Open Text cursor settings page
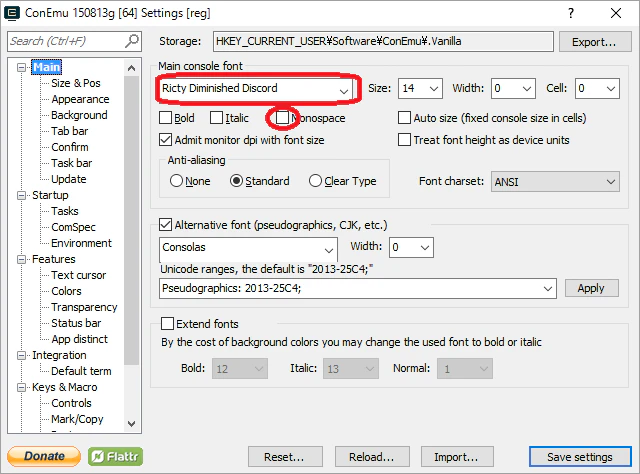640x474 pixels. 78,275
